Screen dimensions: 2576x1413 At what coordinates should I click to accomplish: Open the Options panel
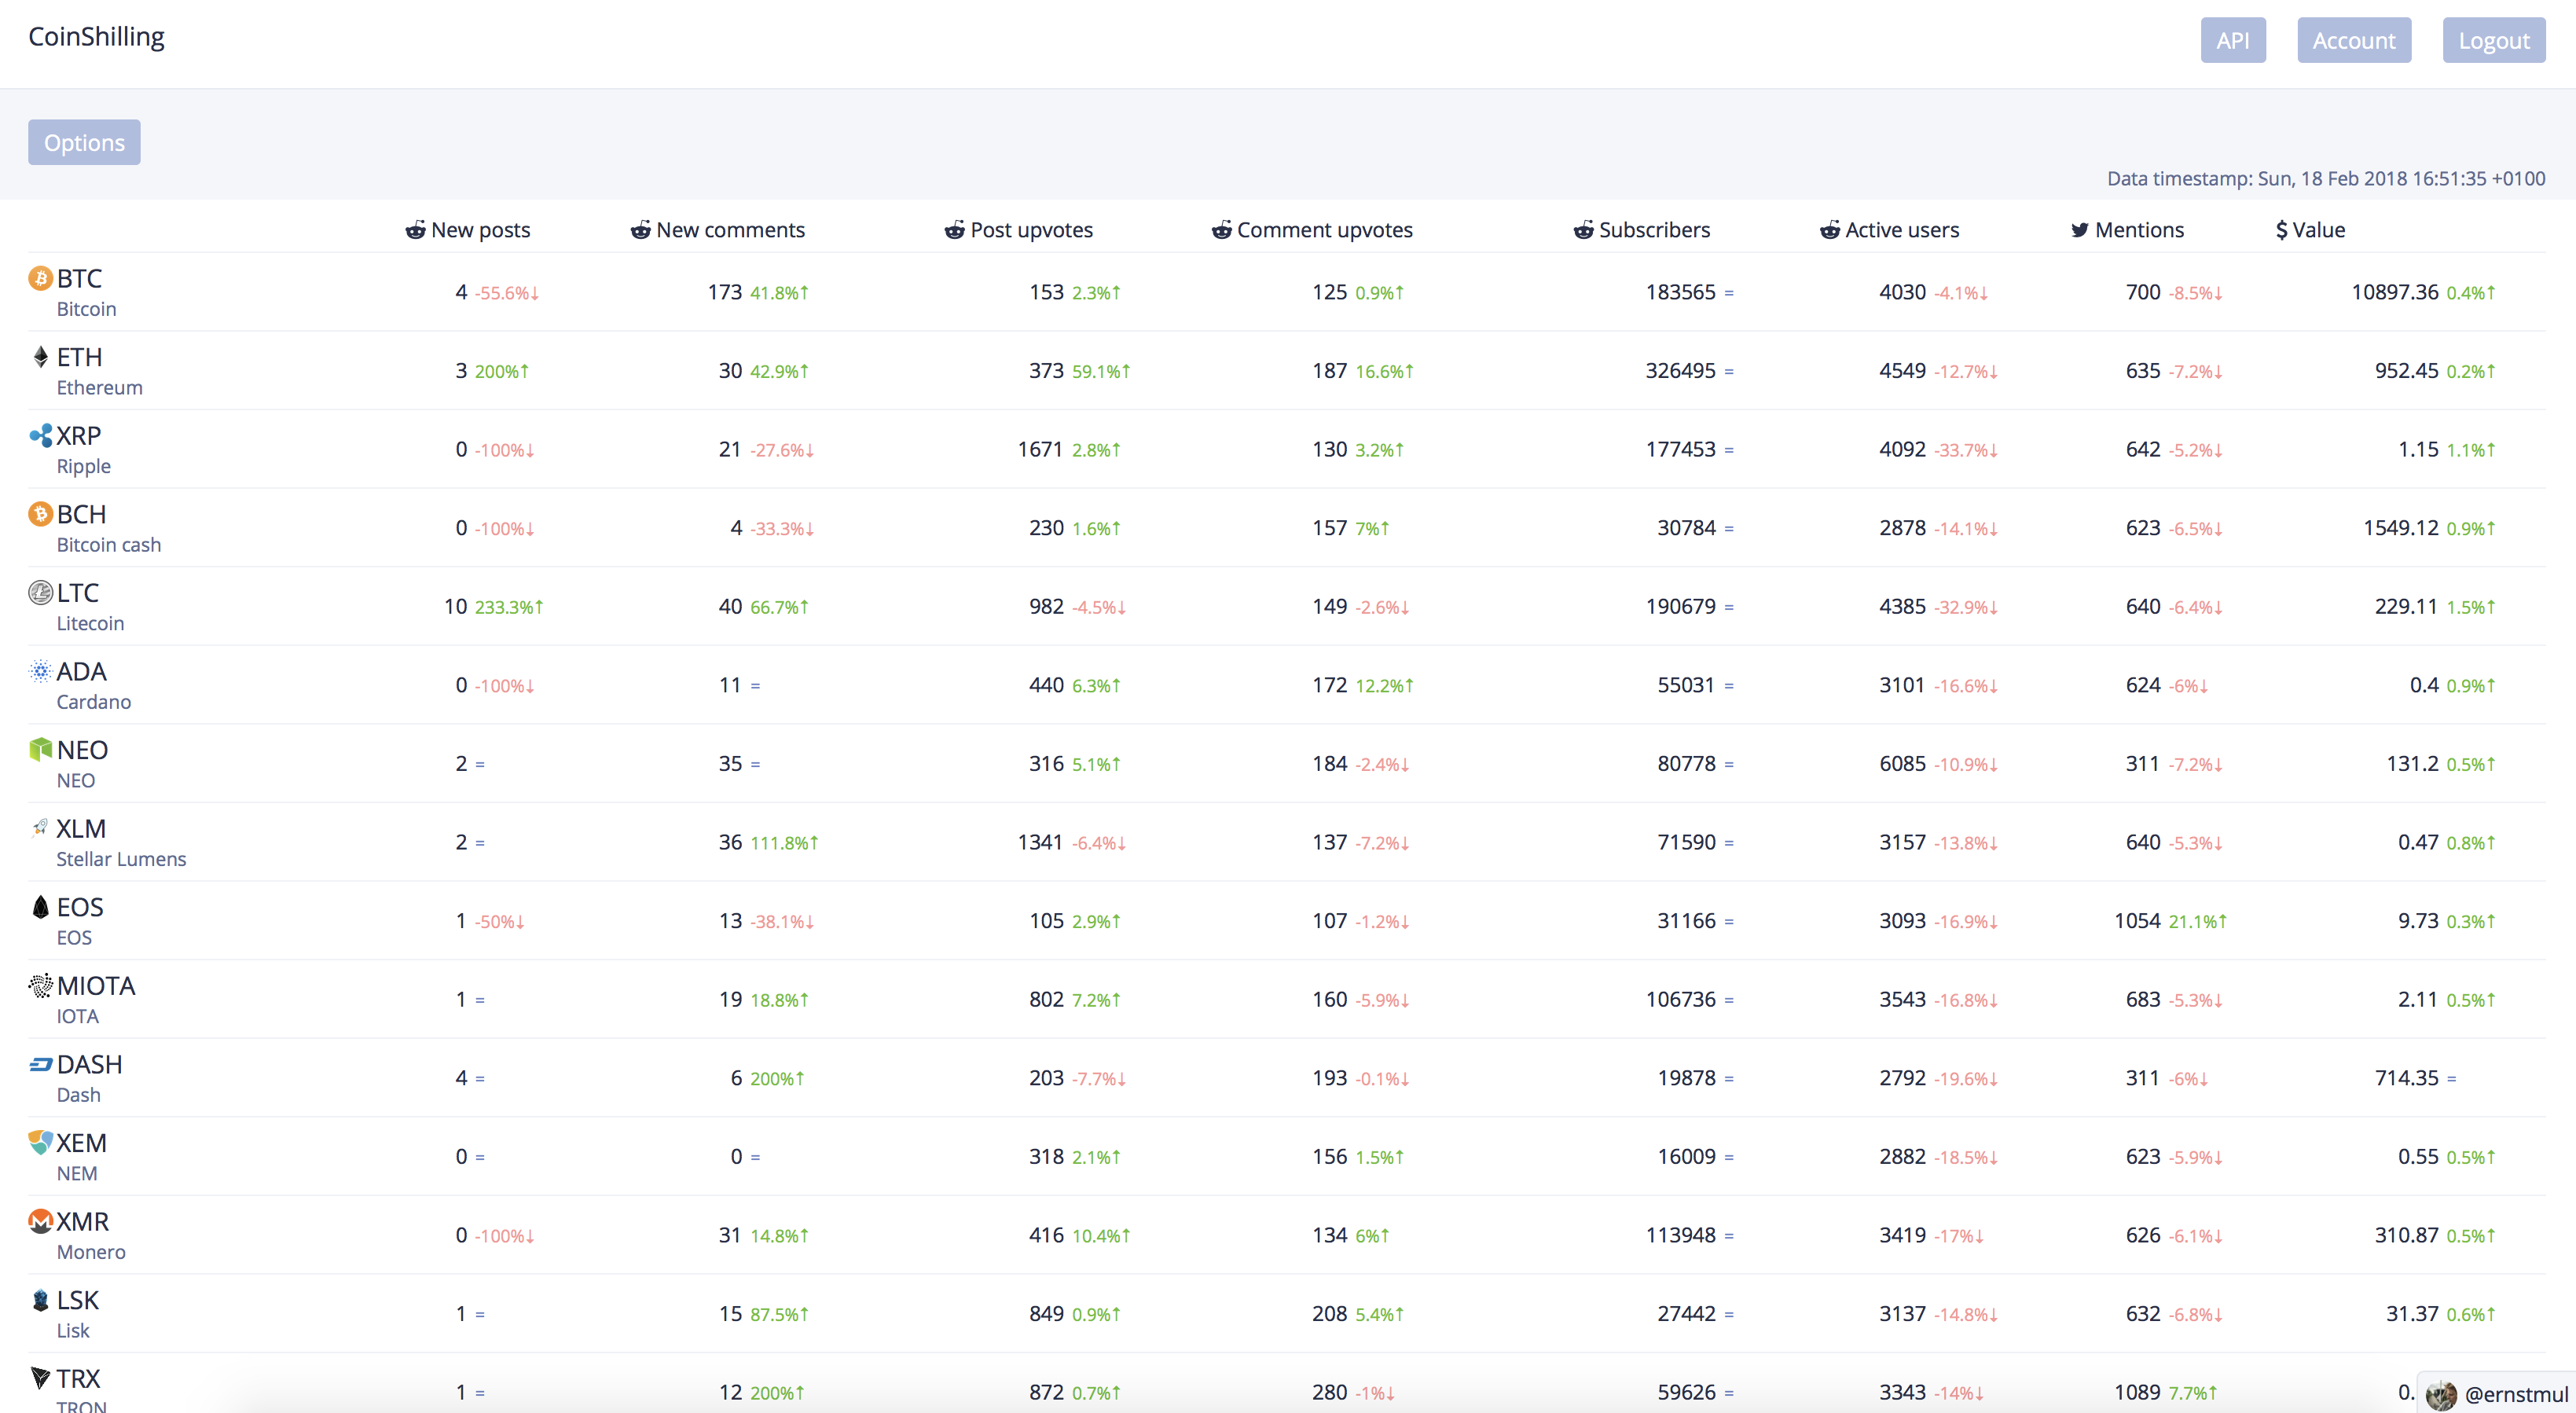click(x=84, y=142)
